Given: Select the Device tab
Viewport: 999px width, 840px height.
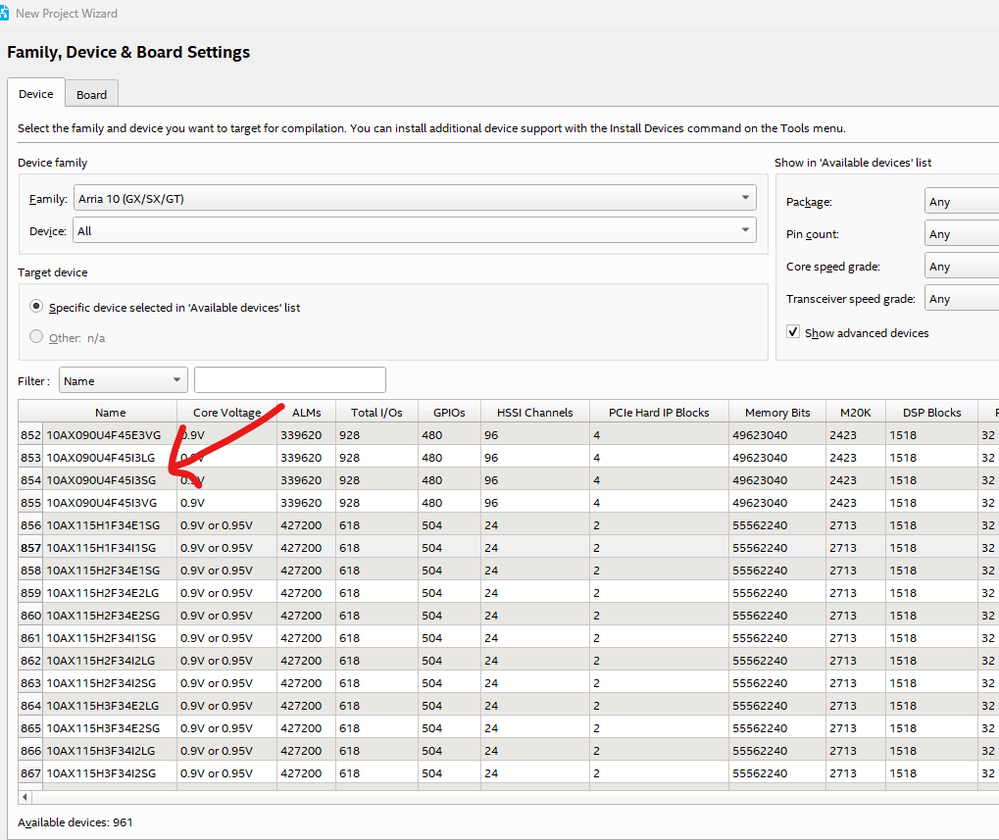Looking at the screenshot, I should tap(36, 94).
